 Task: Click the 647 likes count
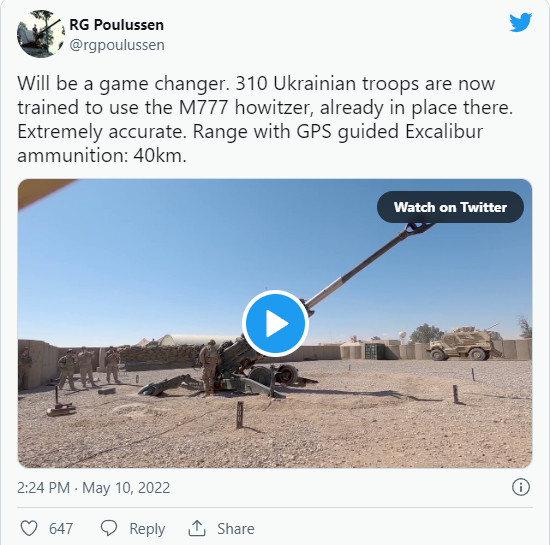click(61, 529)
